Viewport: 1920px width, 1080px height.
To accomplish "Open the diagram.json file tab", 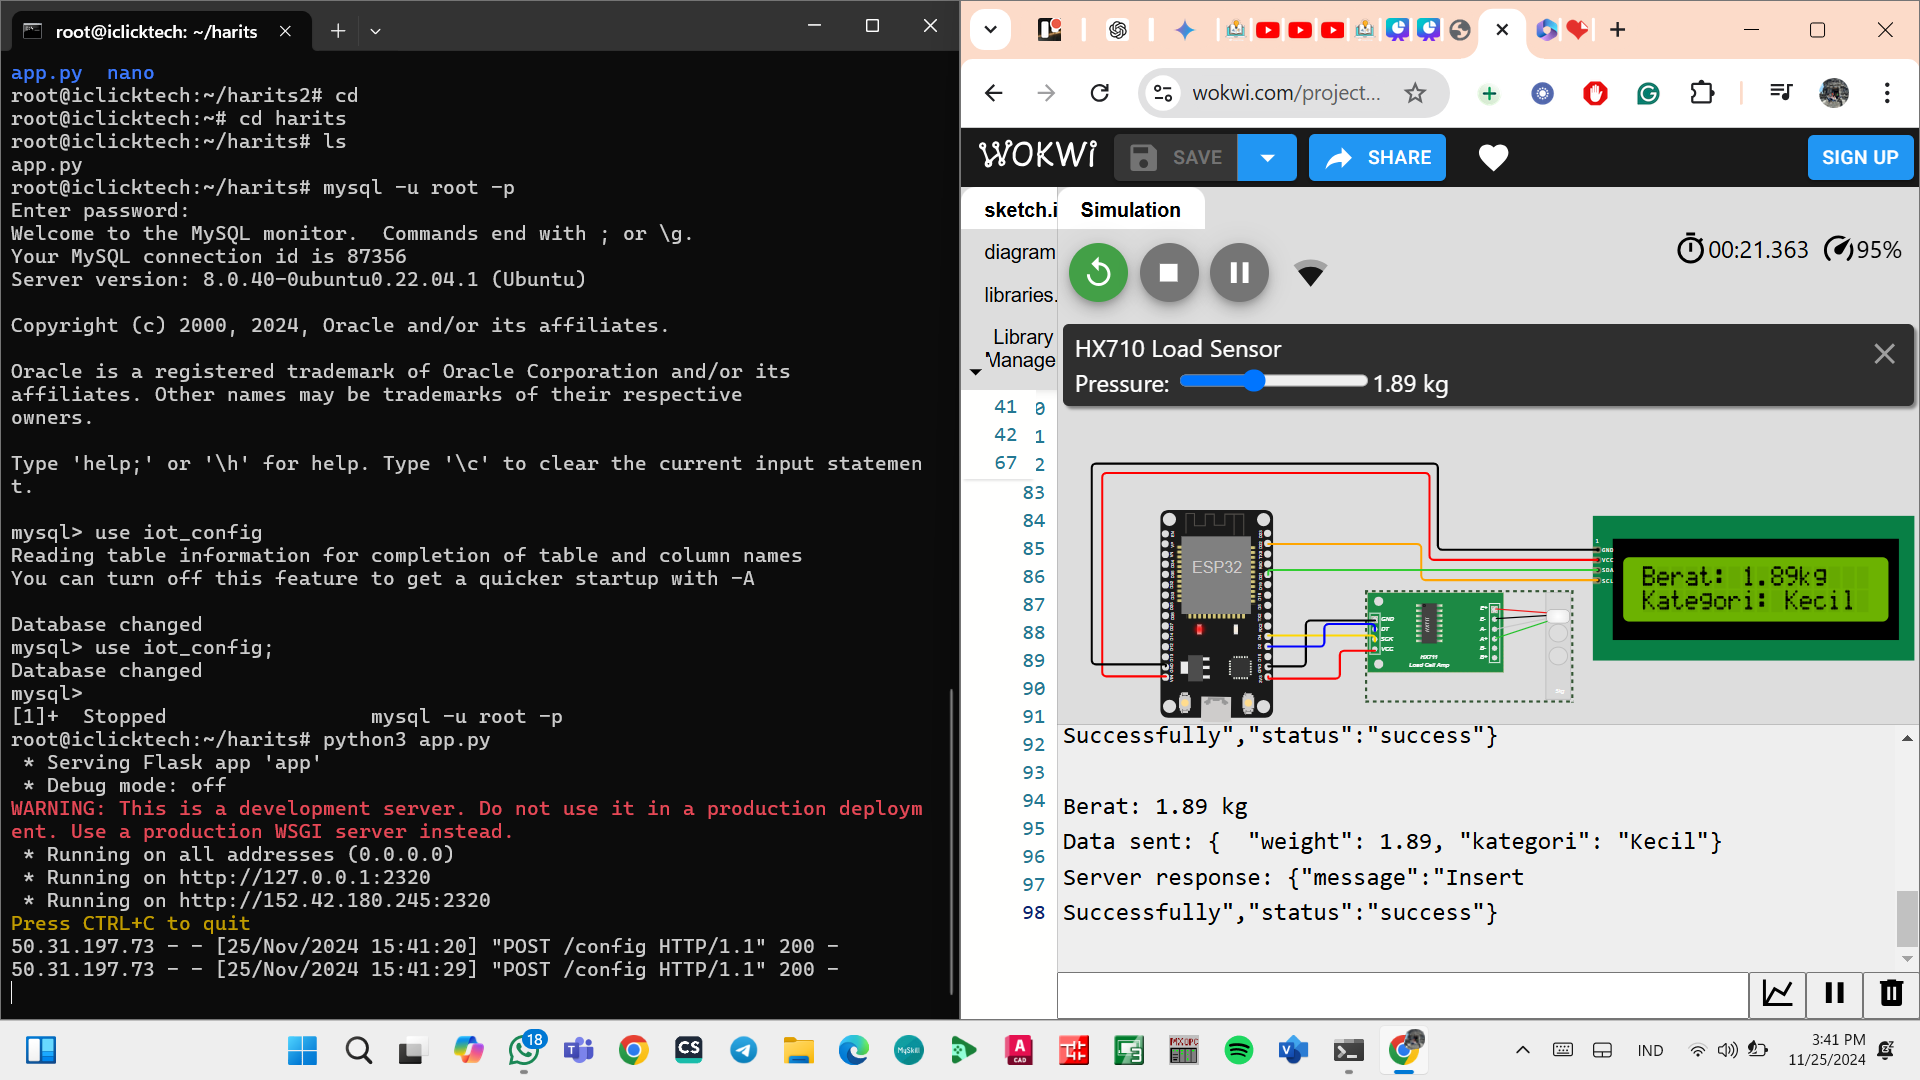I will pos(1019,252).
